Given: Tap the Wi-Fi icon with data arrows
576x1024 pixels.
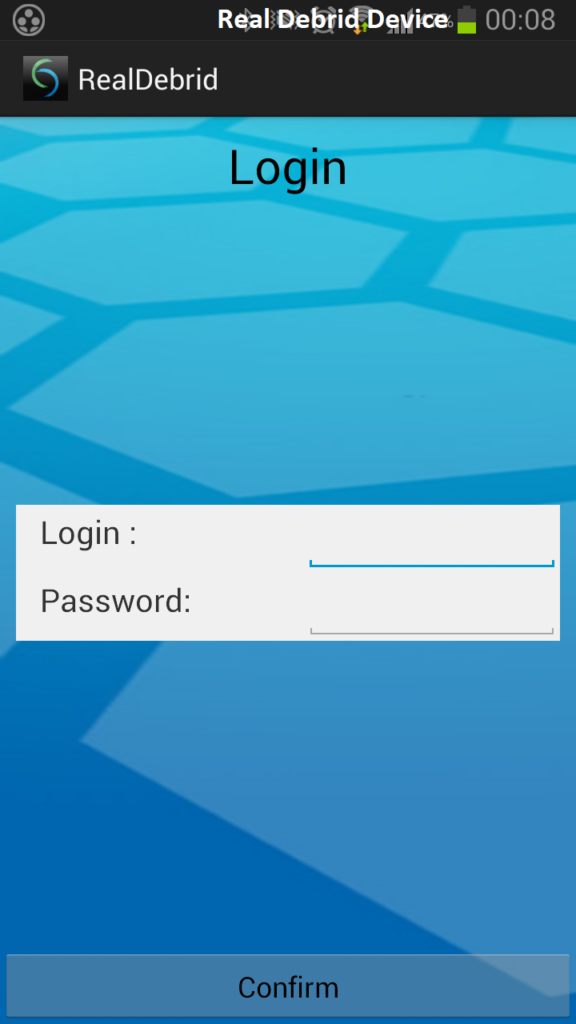Looking at the screenshot, I should click(x=360, y=20).
